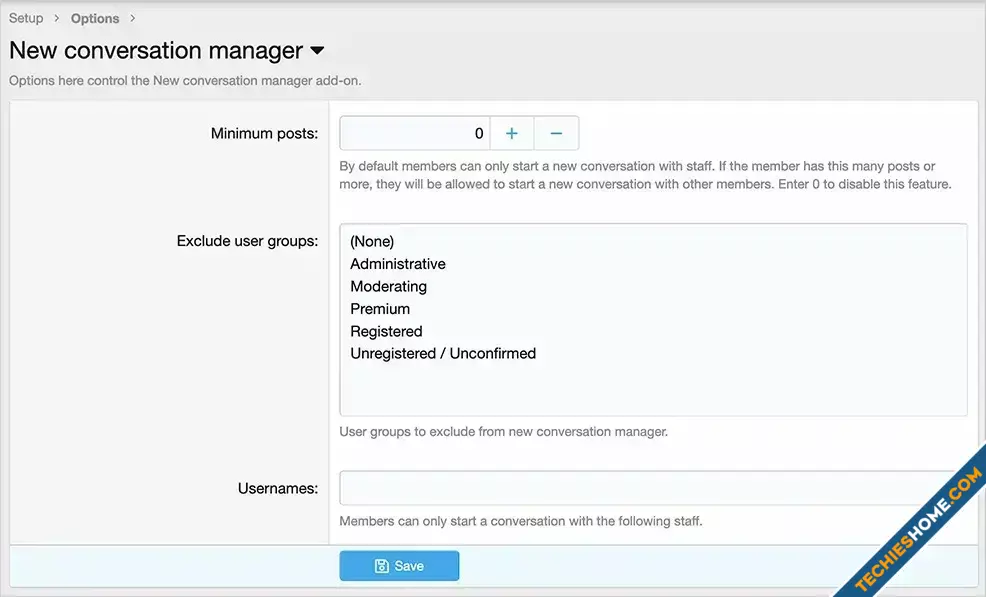Click the New conversation manager heading
This screenshot has width=986, height=597.
(x=156, y=50)
